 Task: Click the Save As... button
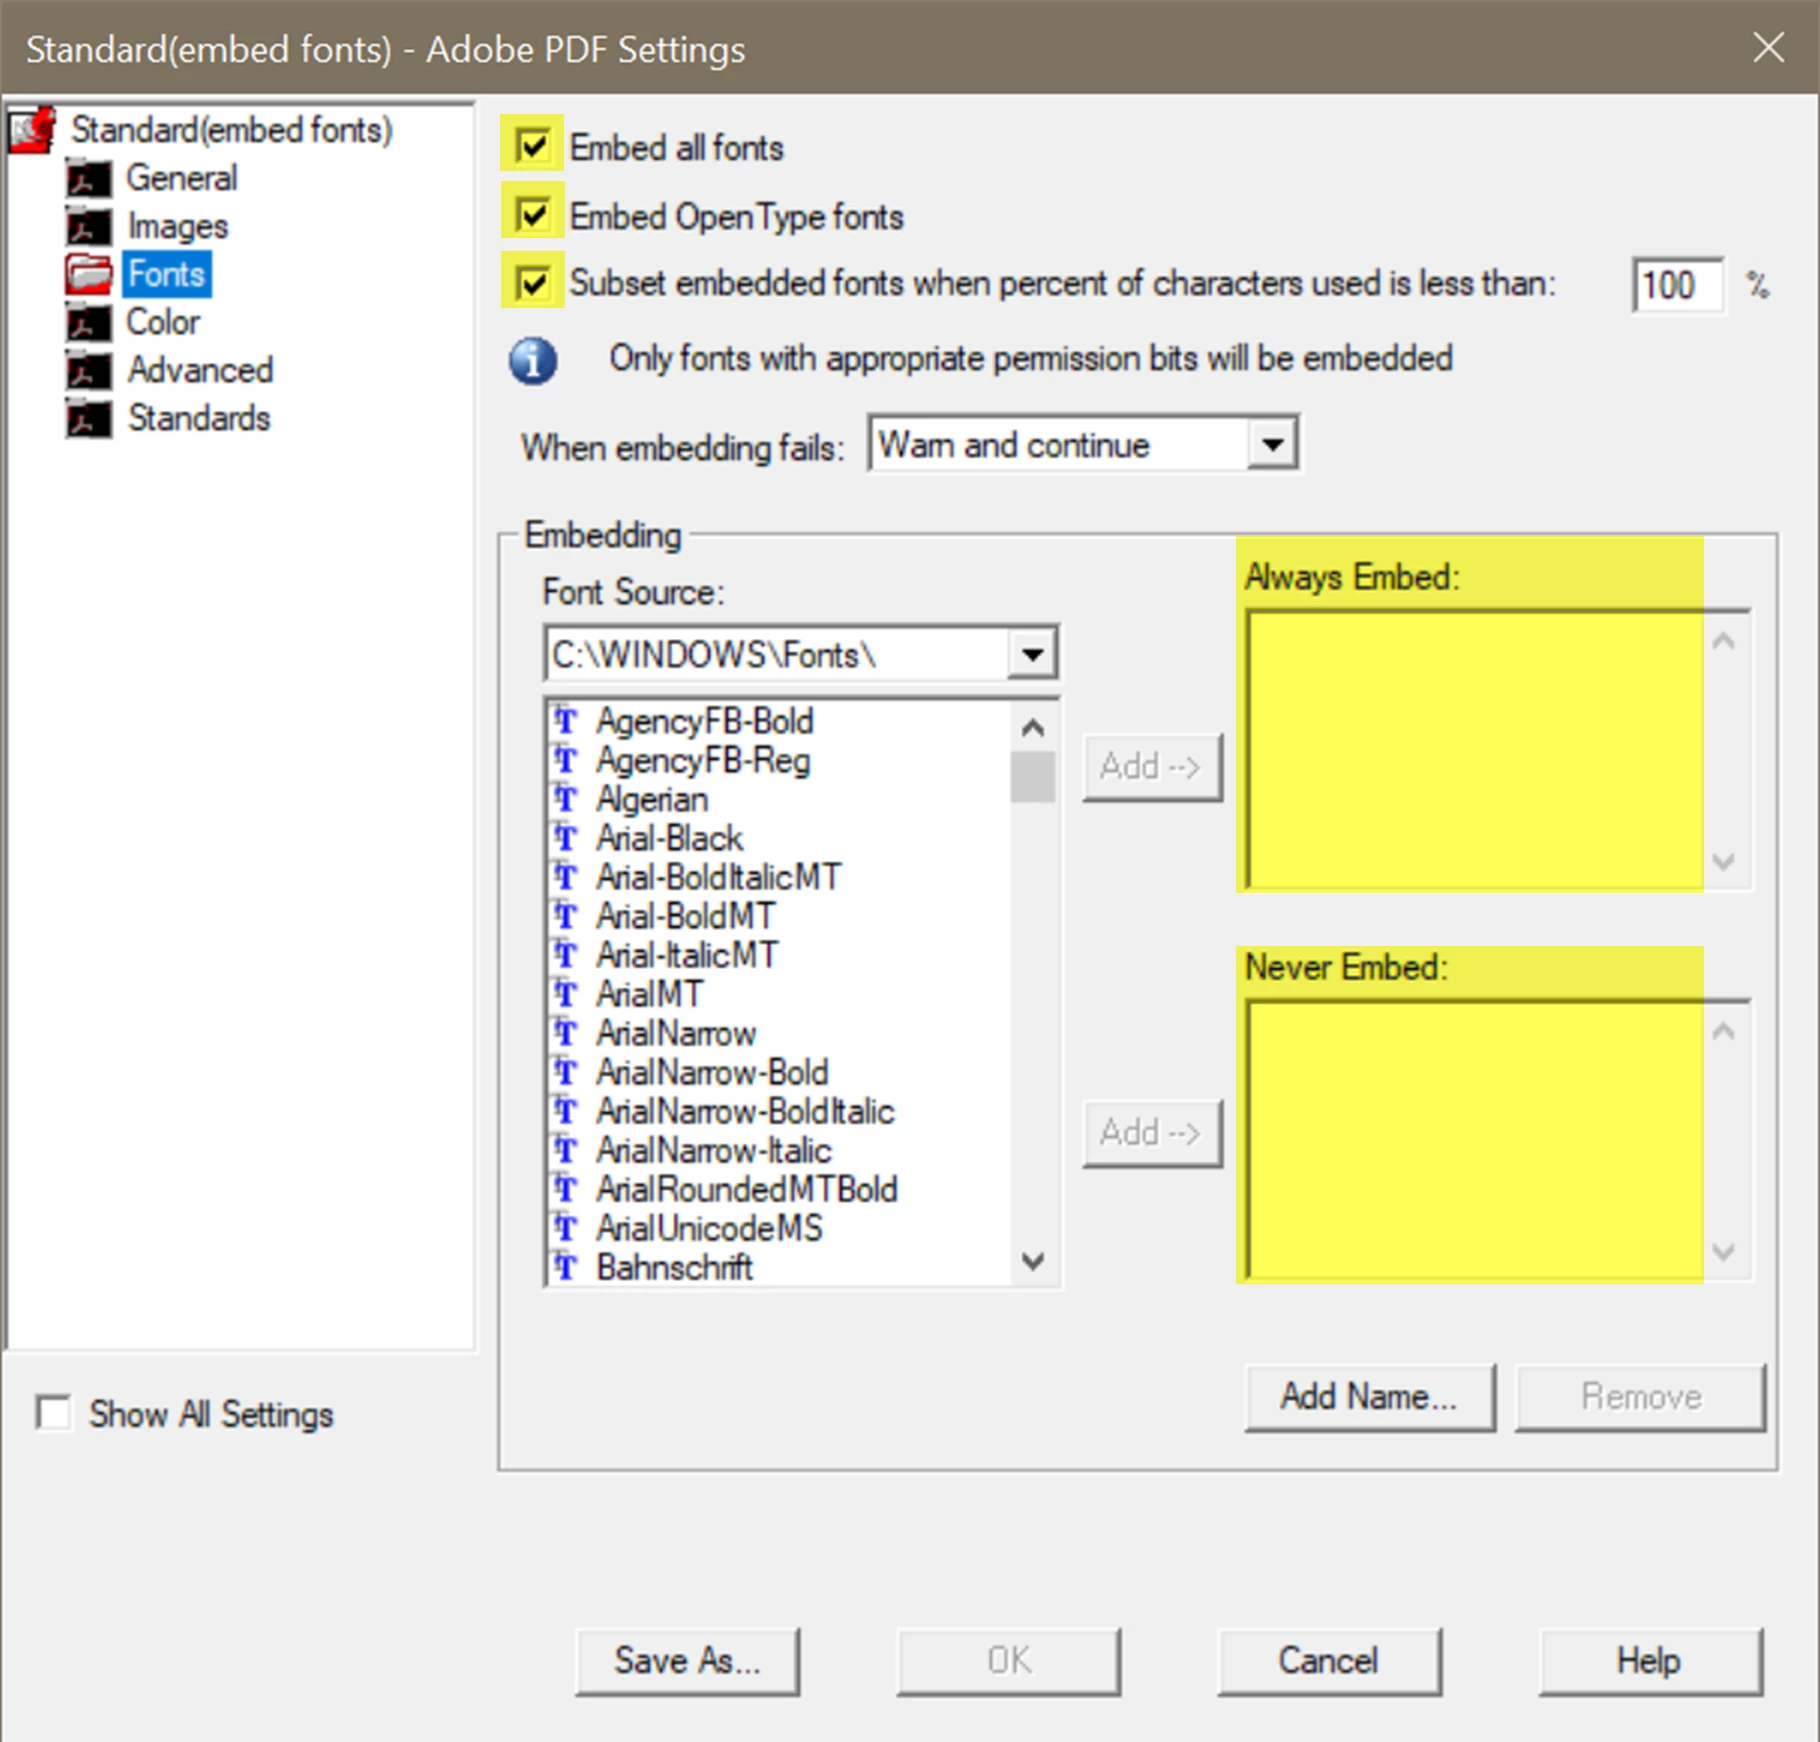[x=688, y=1661]
